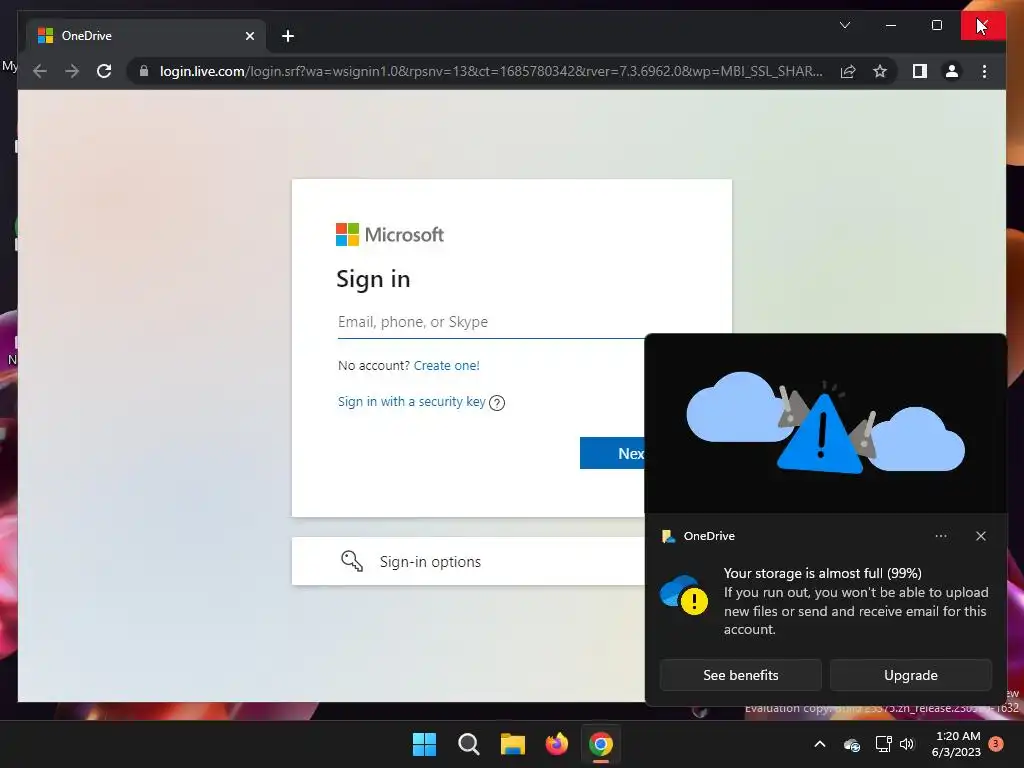
Task: Open volume control tray icon
Action: coord(906,744)
